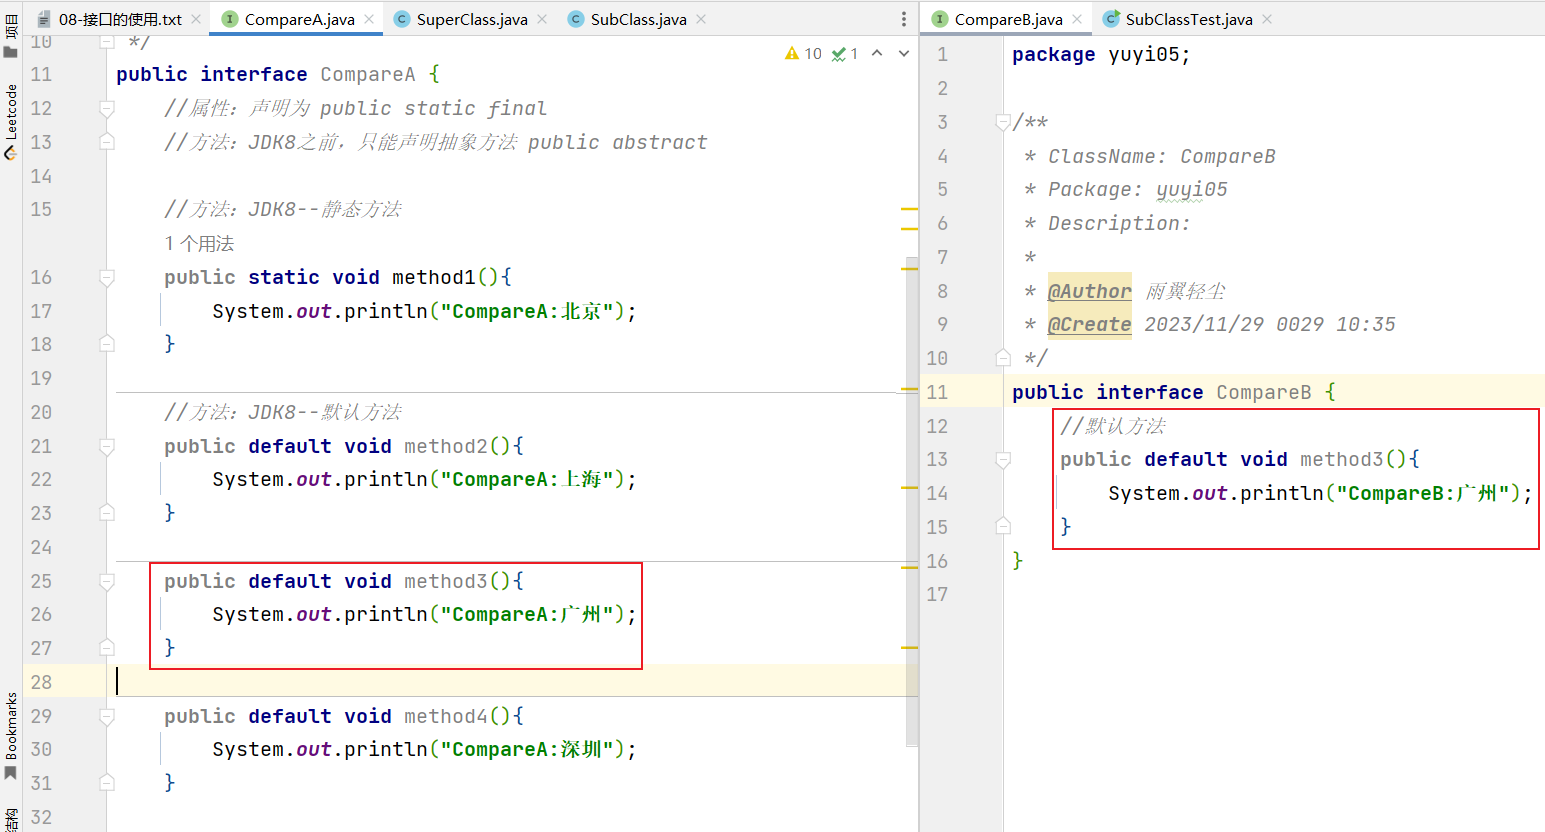Click the fold end marker at line 31
The width and height of the screenshot is (1545, 832).
point(107,783)
